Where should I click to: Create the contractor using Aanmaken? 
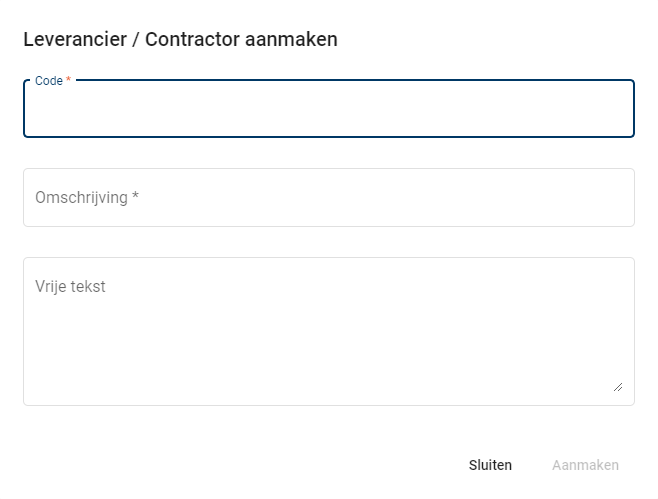point(585,465)
